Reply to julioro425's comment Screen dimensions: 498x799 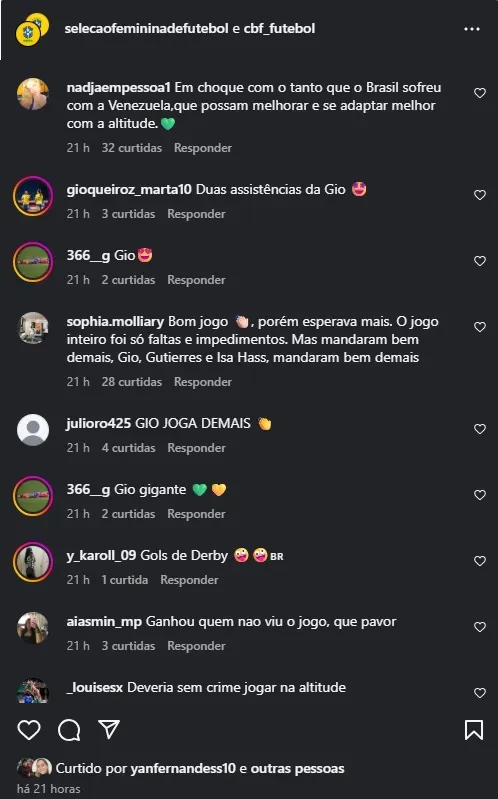point(196,448)
